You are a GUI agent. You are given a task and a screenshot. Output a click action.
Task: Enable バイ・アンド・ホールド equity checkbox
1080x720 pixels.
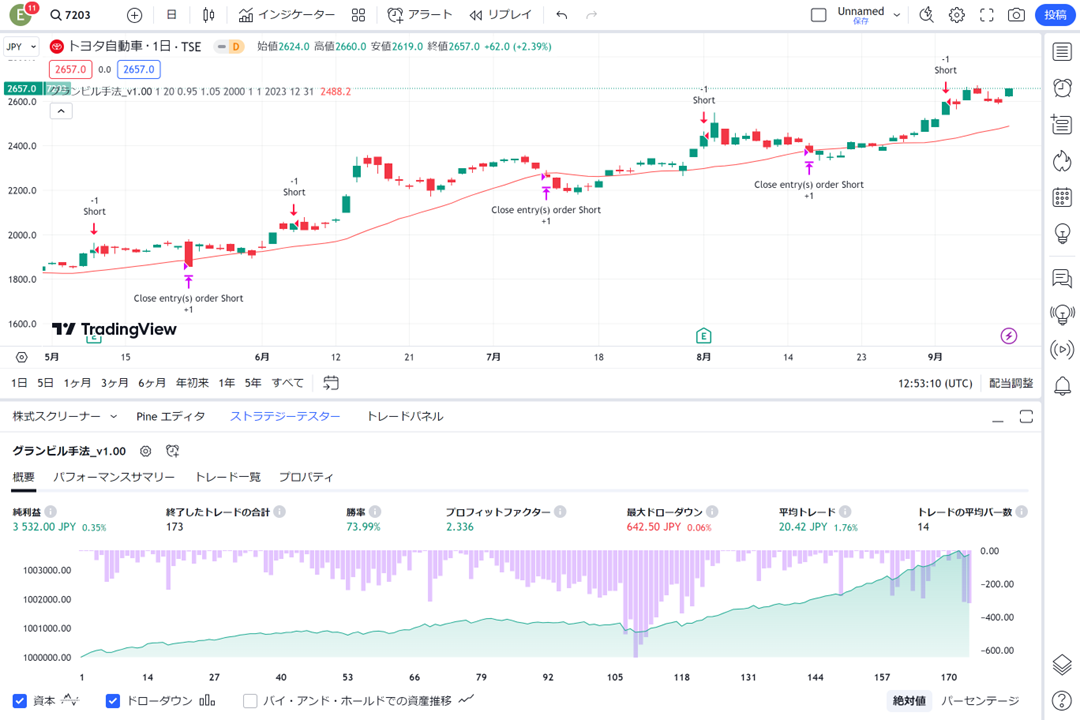[251, 701]
